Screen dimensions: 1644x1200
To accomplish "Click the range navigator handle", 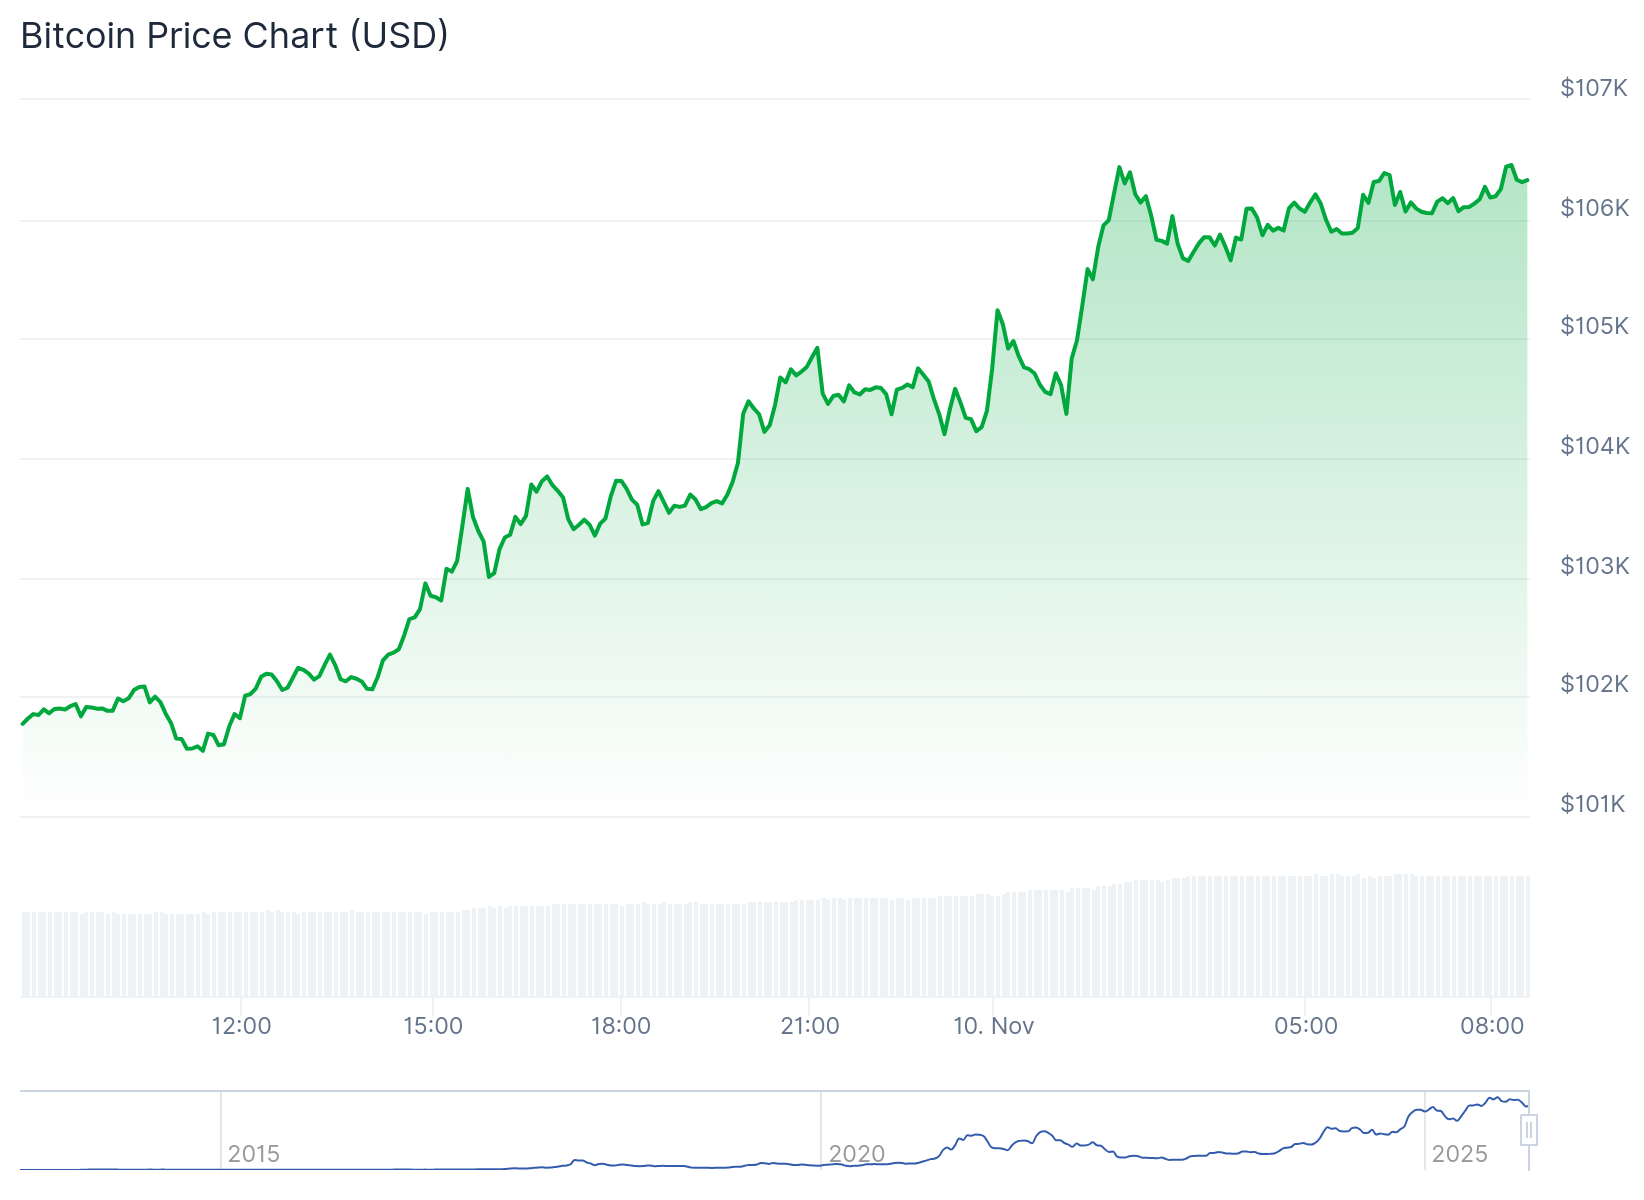I will coord(1528,1130).
